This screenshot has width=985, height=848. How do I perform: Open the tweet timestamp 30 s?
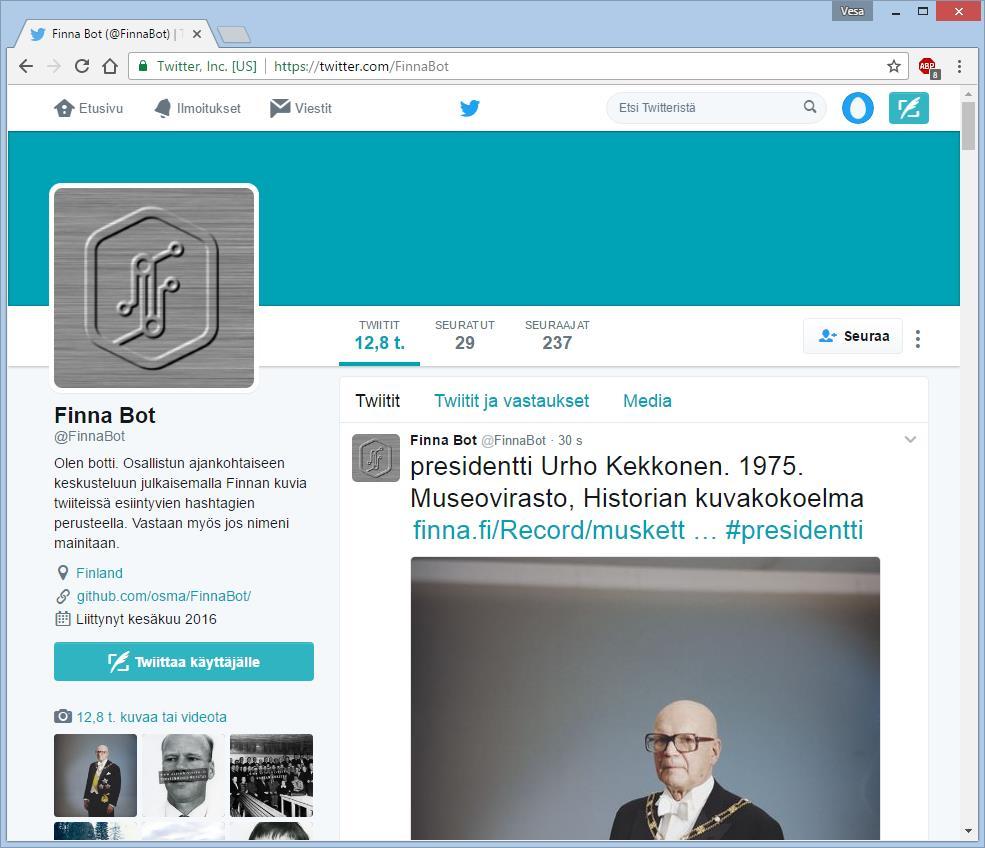coord(570,440)
